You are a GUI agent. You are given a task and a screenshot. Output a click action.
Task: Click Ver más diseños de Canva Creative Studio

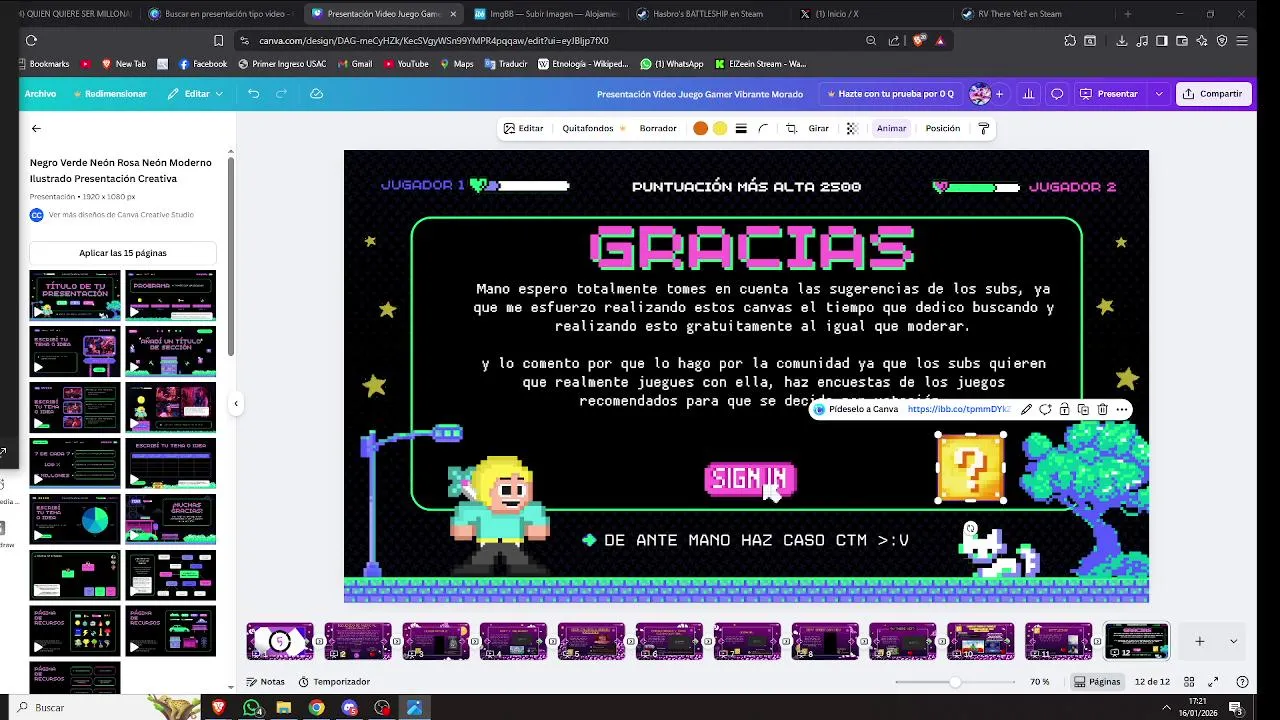pos(121,215)
